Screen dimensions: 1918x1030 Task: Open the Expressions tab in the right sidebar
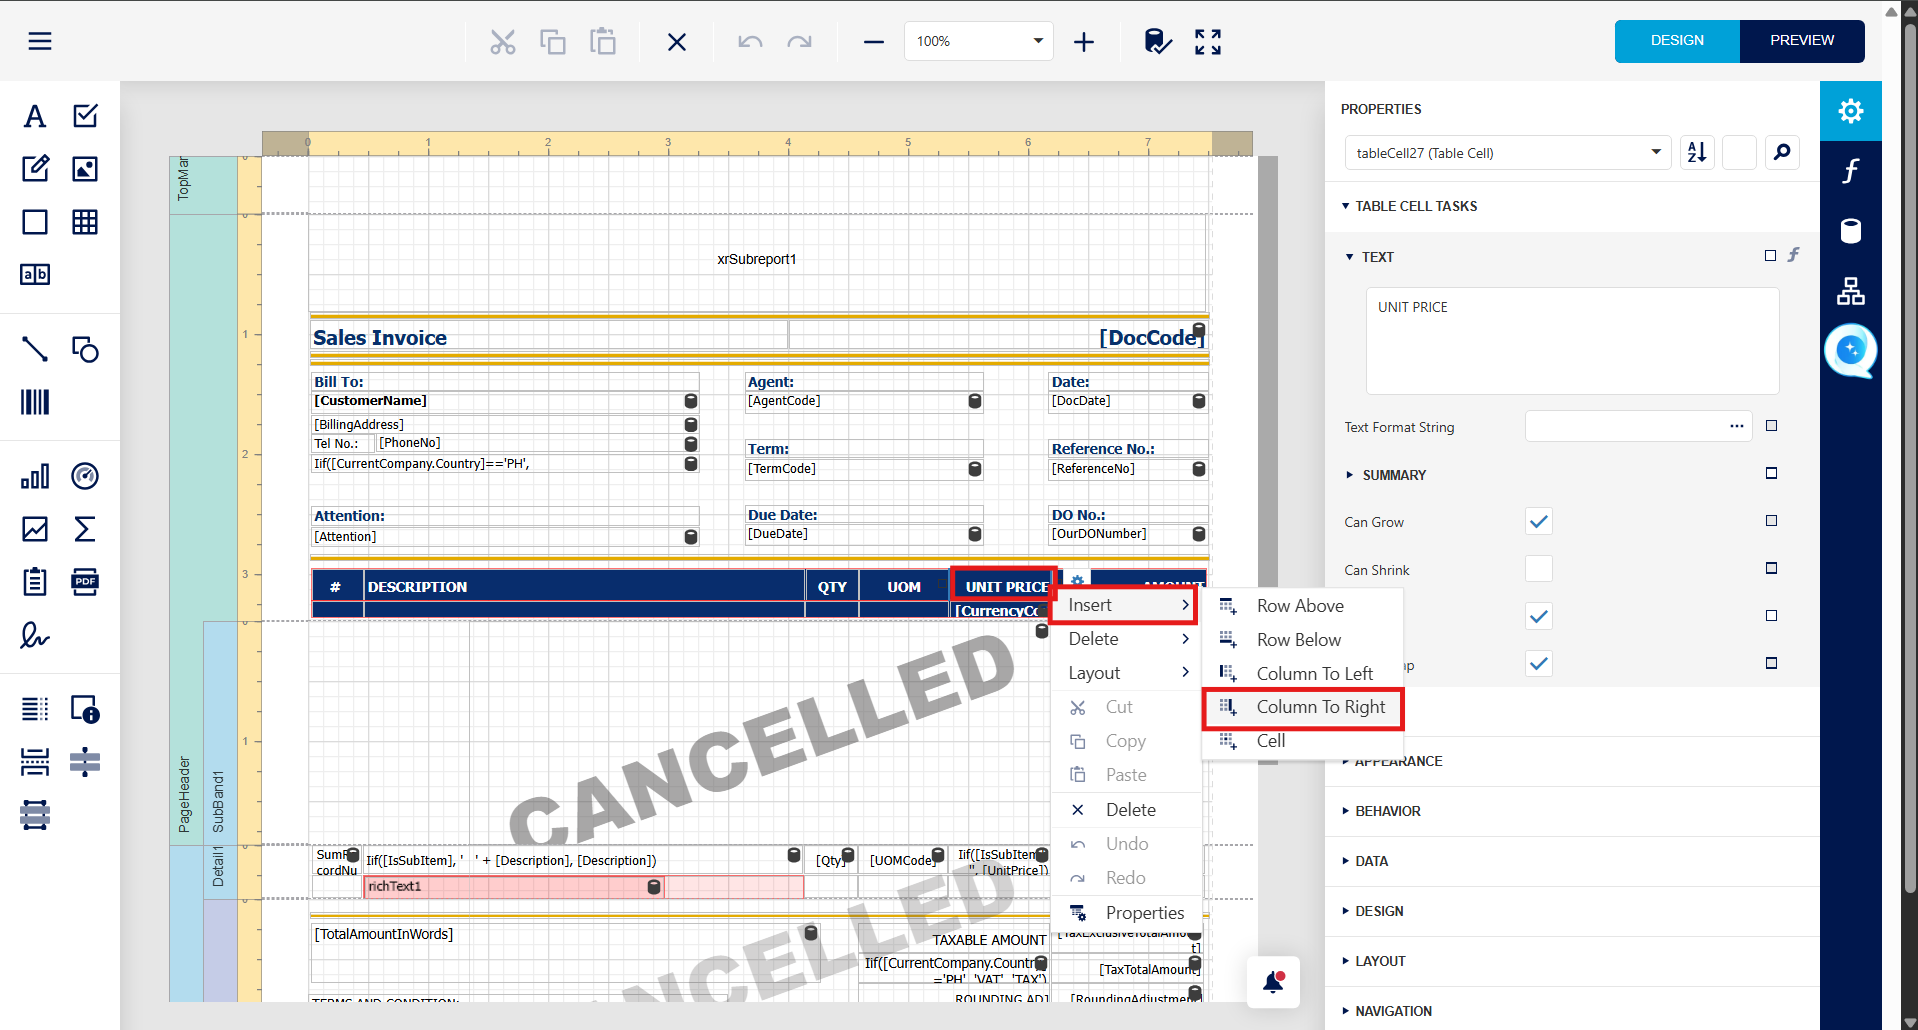tap(1851, 171)
